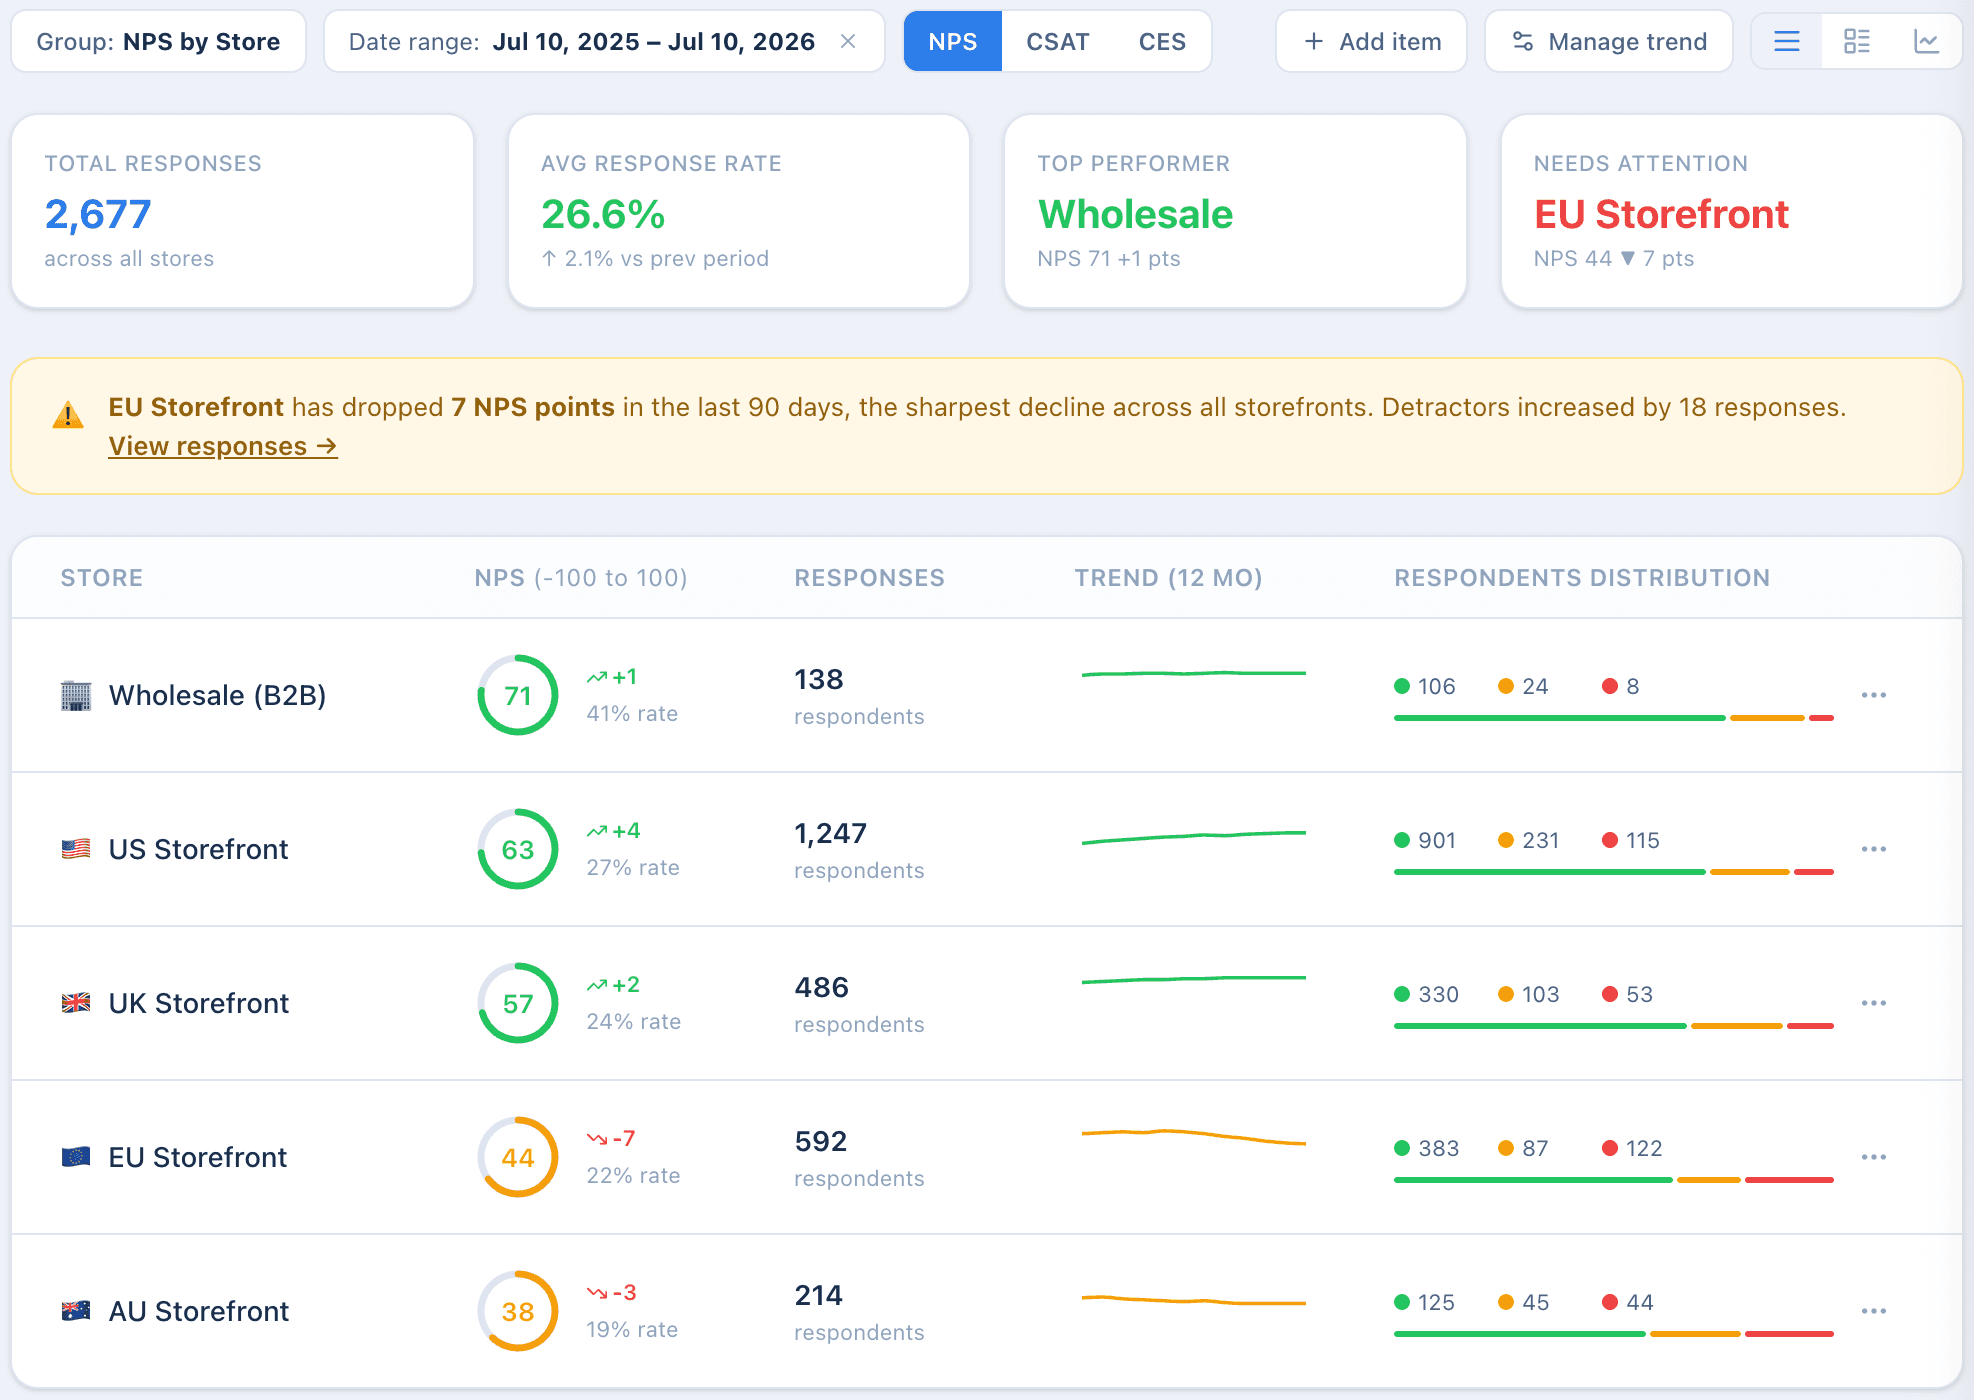Clear the date range with X icon
Viewport: 1974px width, 1400px height.
pos(848,41)
